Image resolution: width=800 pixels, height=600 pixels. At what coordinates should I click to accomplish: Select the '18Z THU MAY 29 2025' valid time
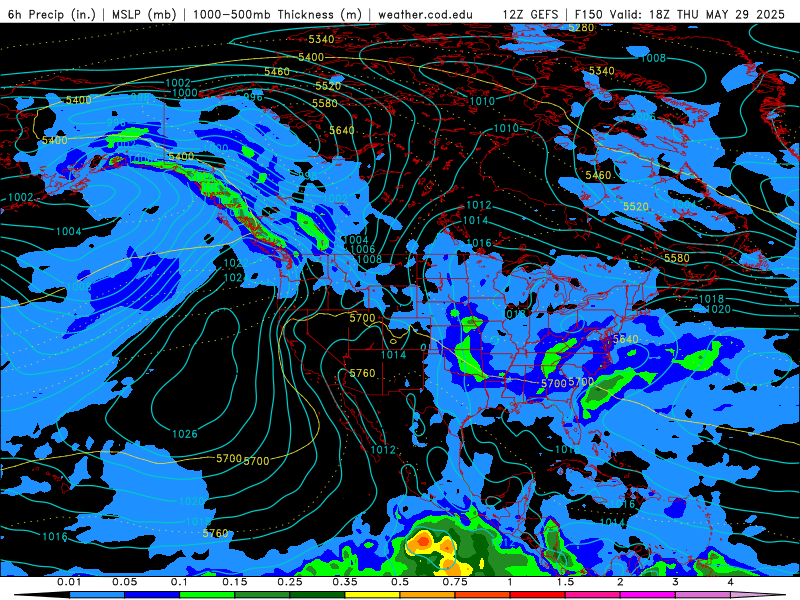point(717,14)
